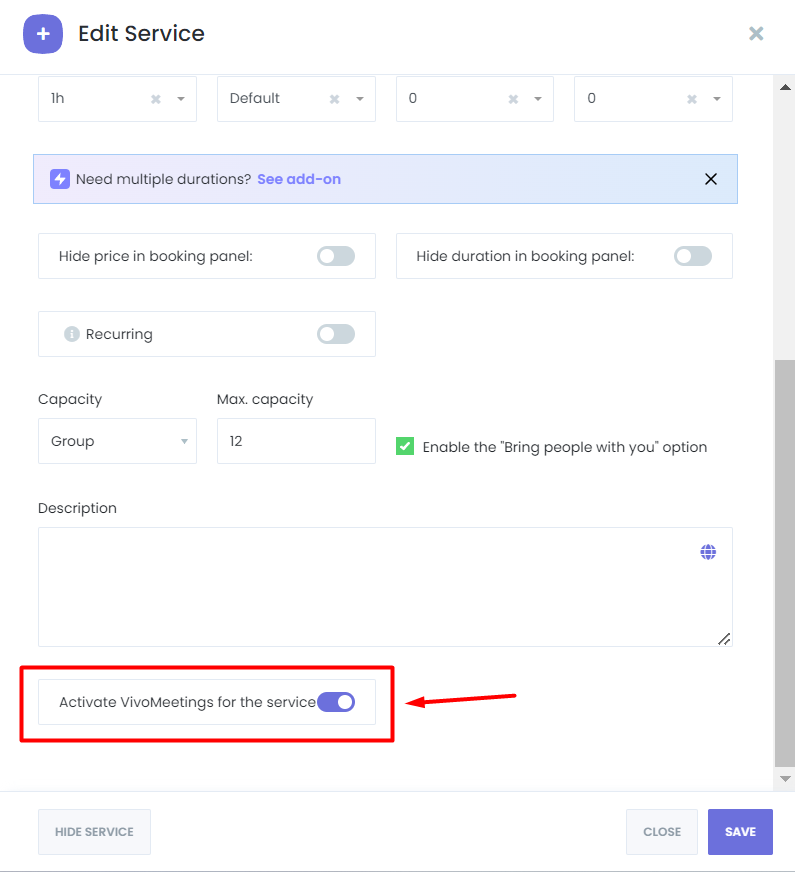Disable "Activate VivoMeetings for the service"
This screenshot has width=795, height=872.
339,701
